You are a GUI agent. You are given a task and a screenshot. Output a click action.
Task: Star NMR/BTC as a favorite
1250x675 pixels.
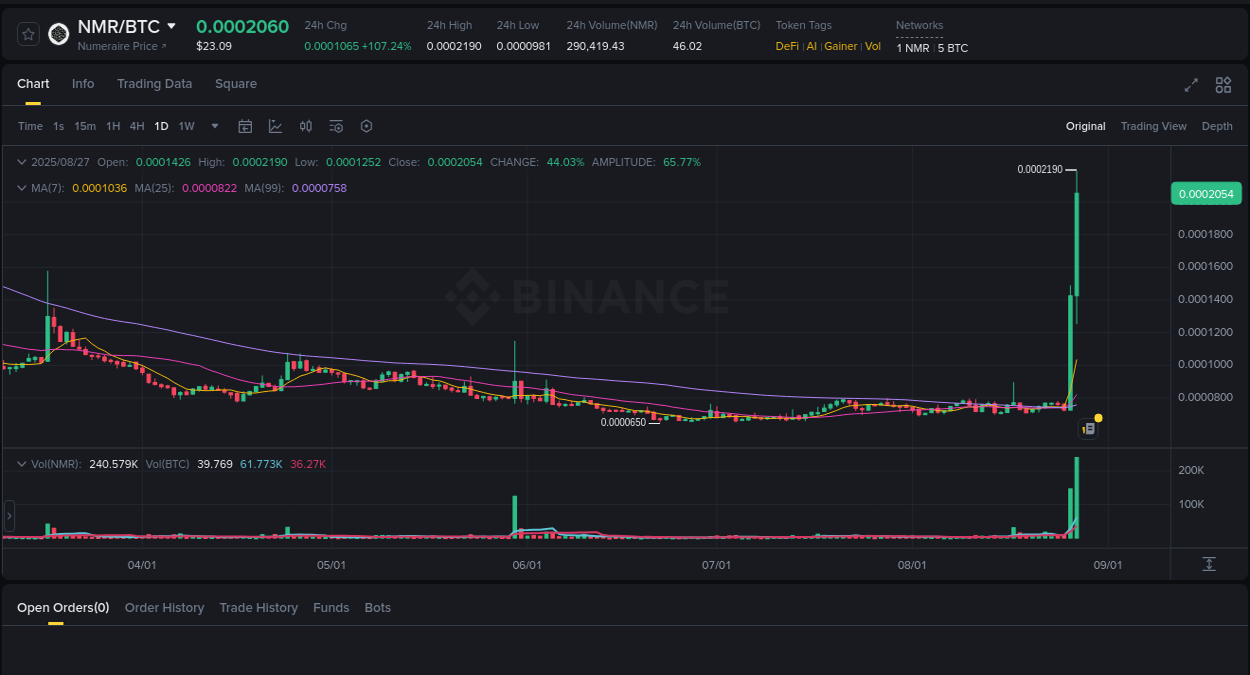point(27,33)
